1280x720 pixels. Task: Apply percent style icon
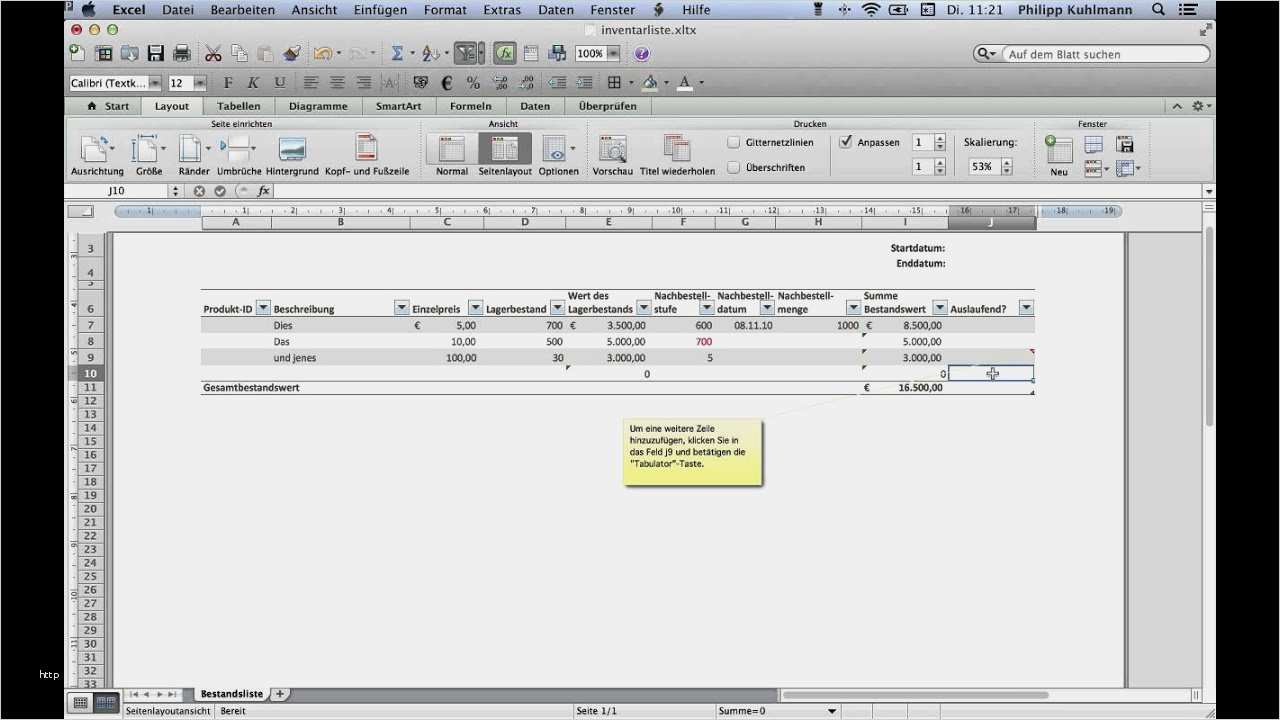tap(473, 83)
